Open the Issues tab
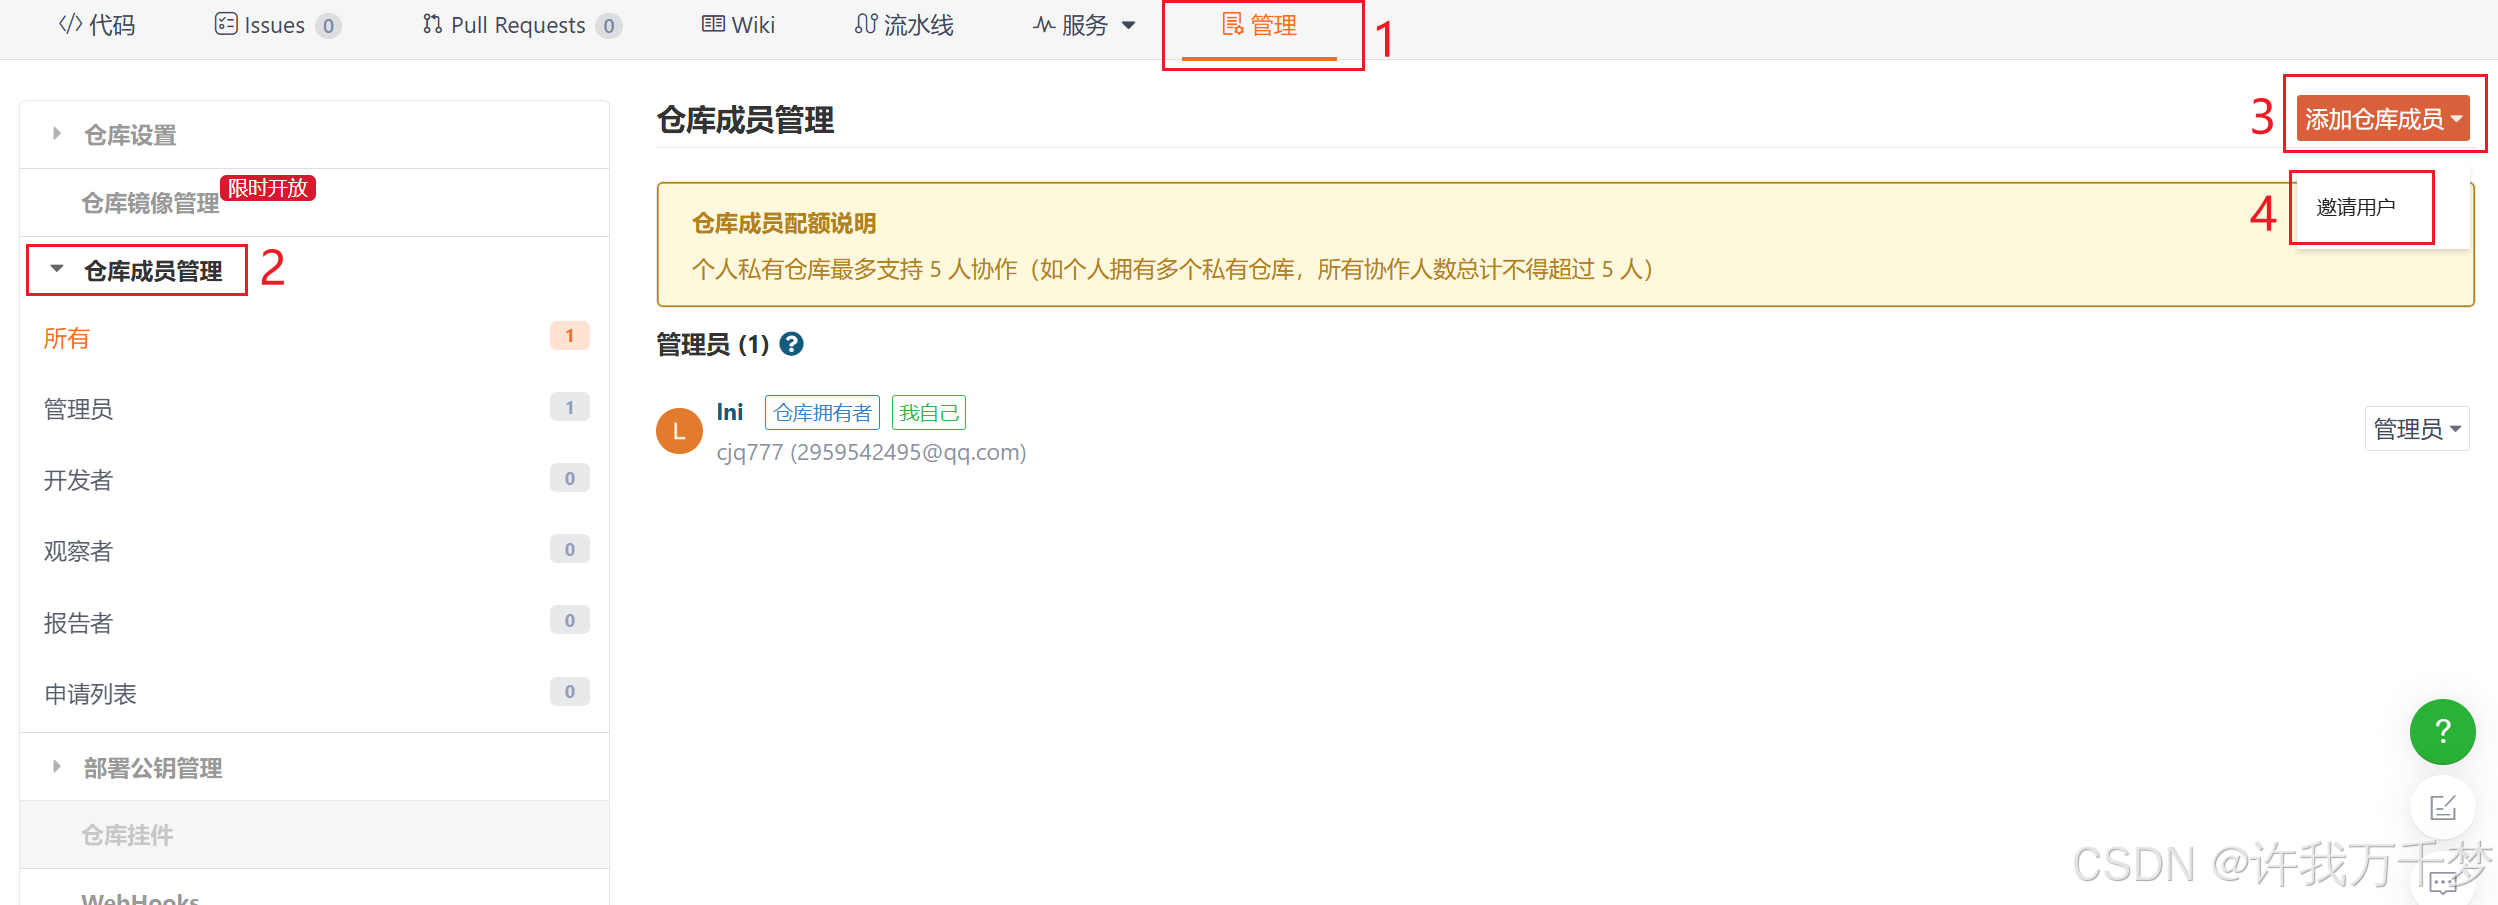 pyautogui.click(x=277, y=25)
